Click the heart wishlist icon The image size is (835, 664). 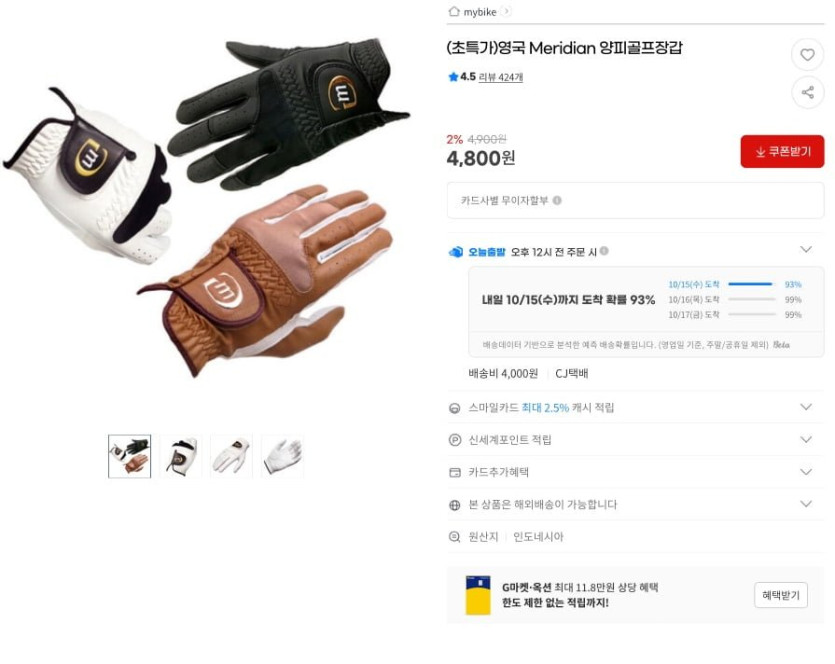click(x=807, y=54)
